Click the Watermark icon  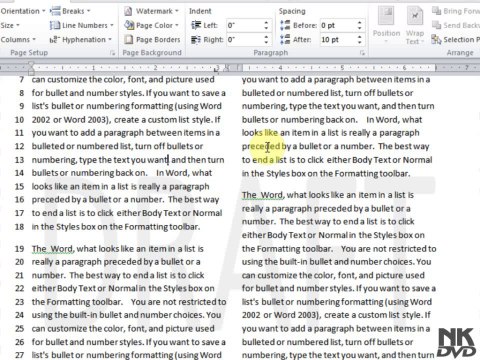(x=128, y=11)
